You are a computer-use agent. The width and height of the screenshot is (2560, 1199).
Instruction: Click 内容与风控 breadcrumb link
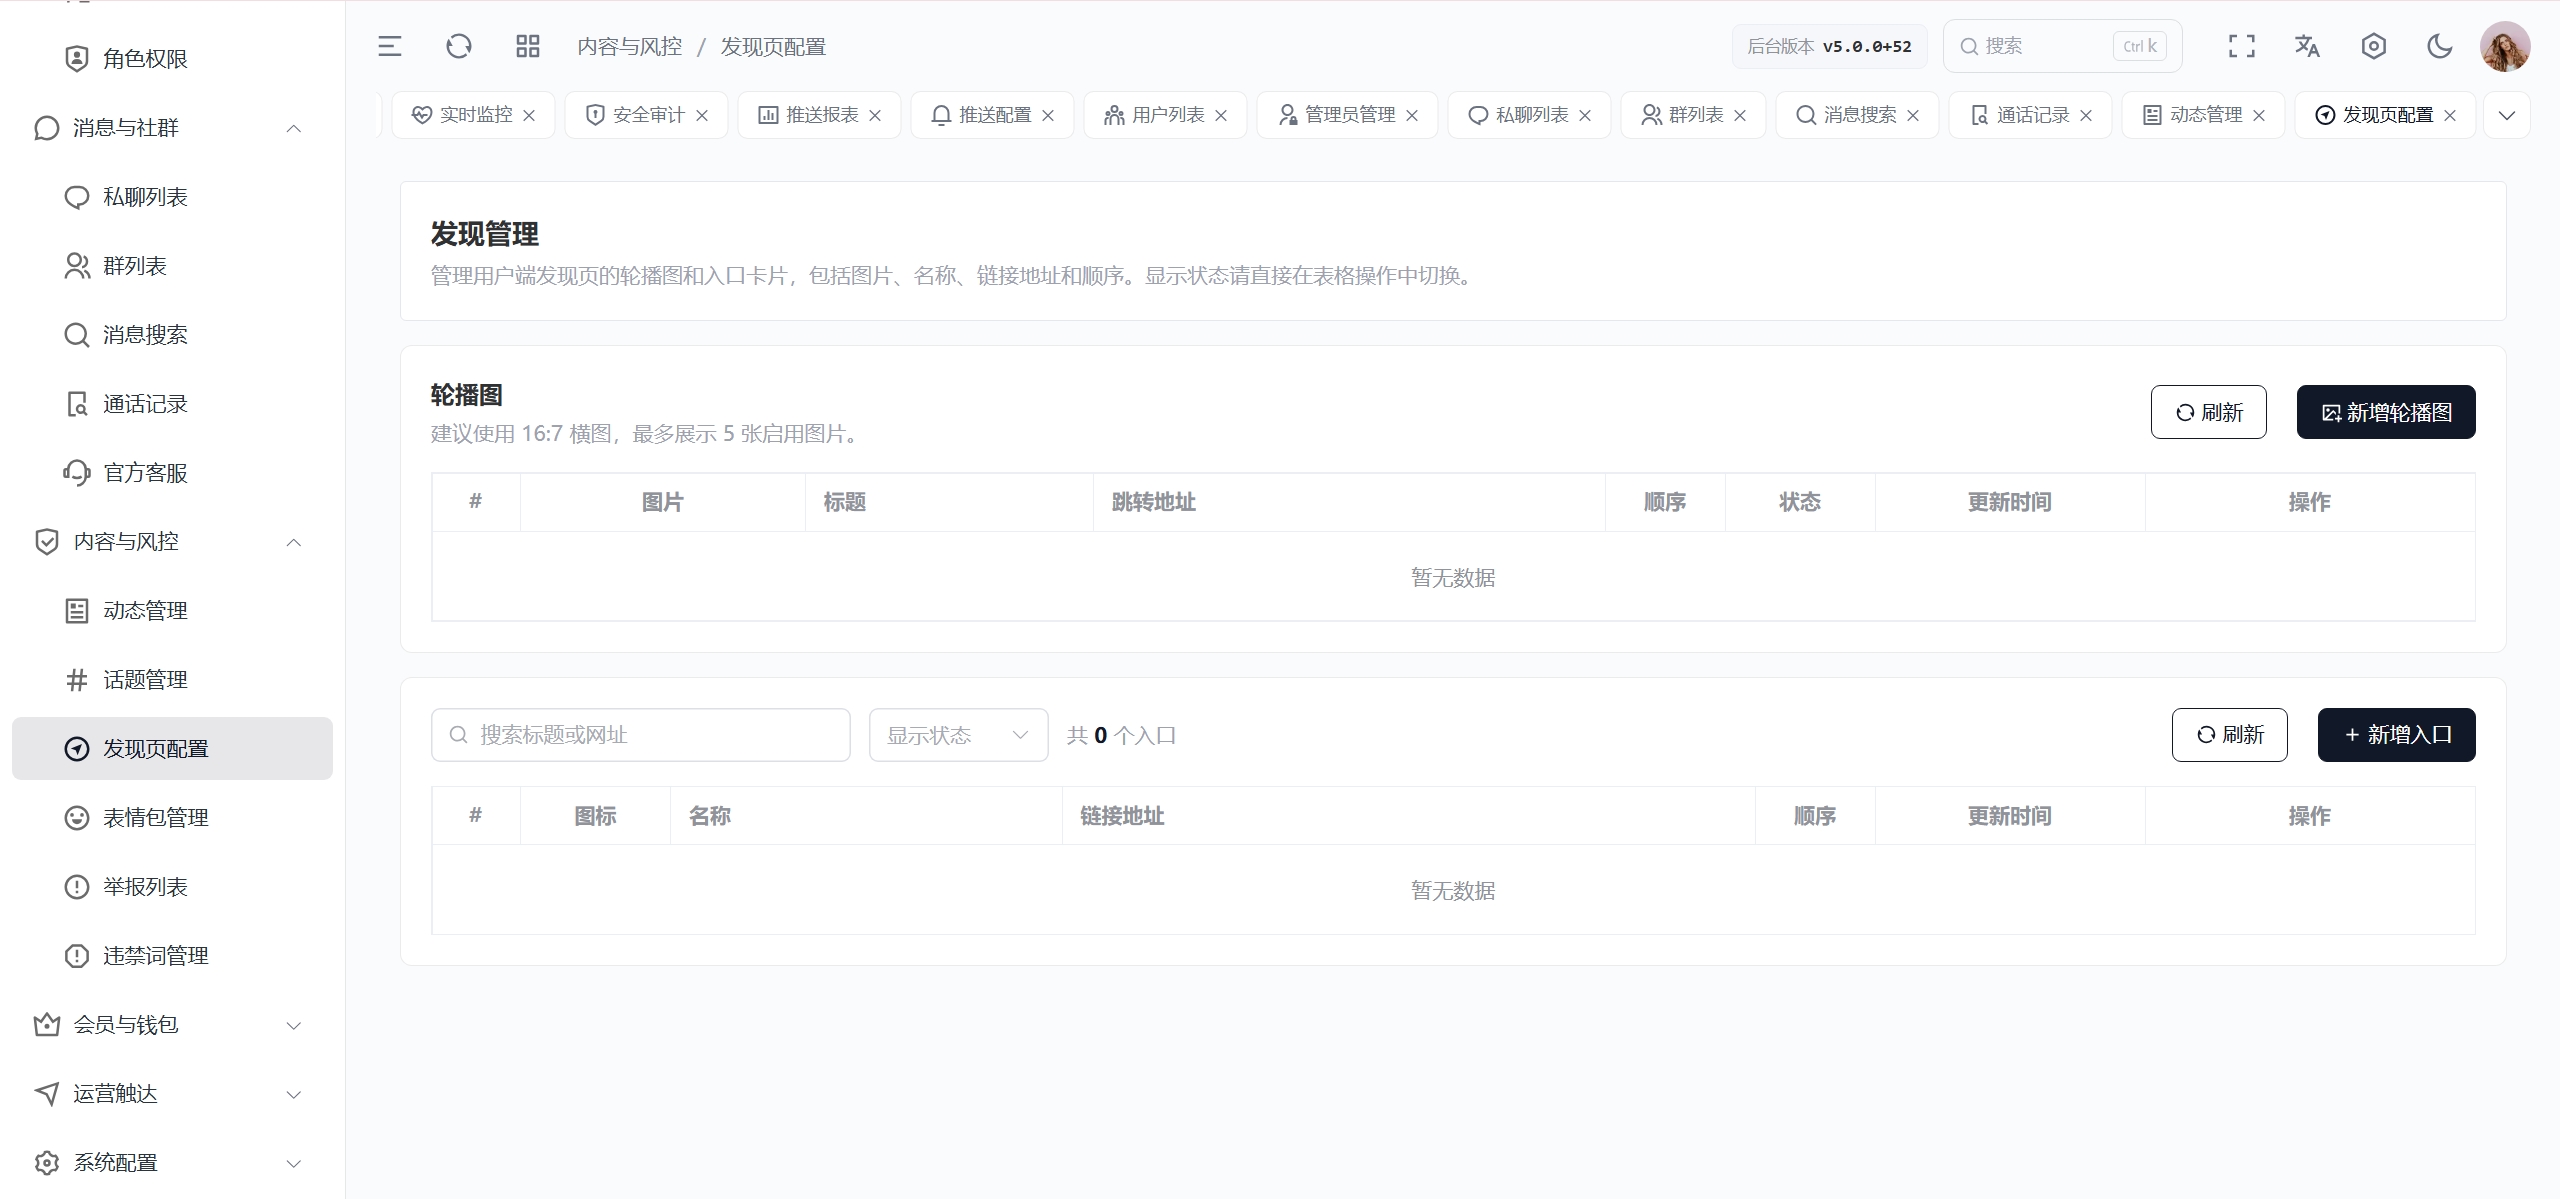(630, 47)
